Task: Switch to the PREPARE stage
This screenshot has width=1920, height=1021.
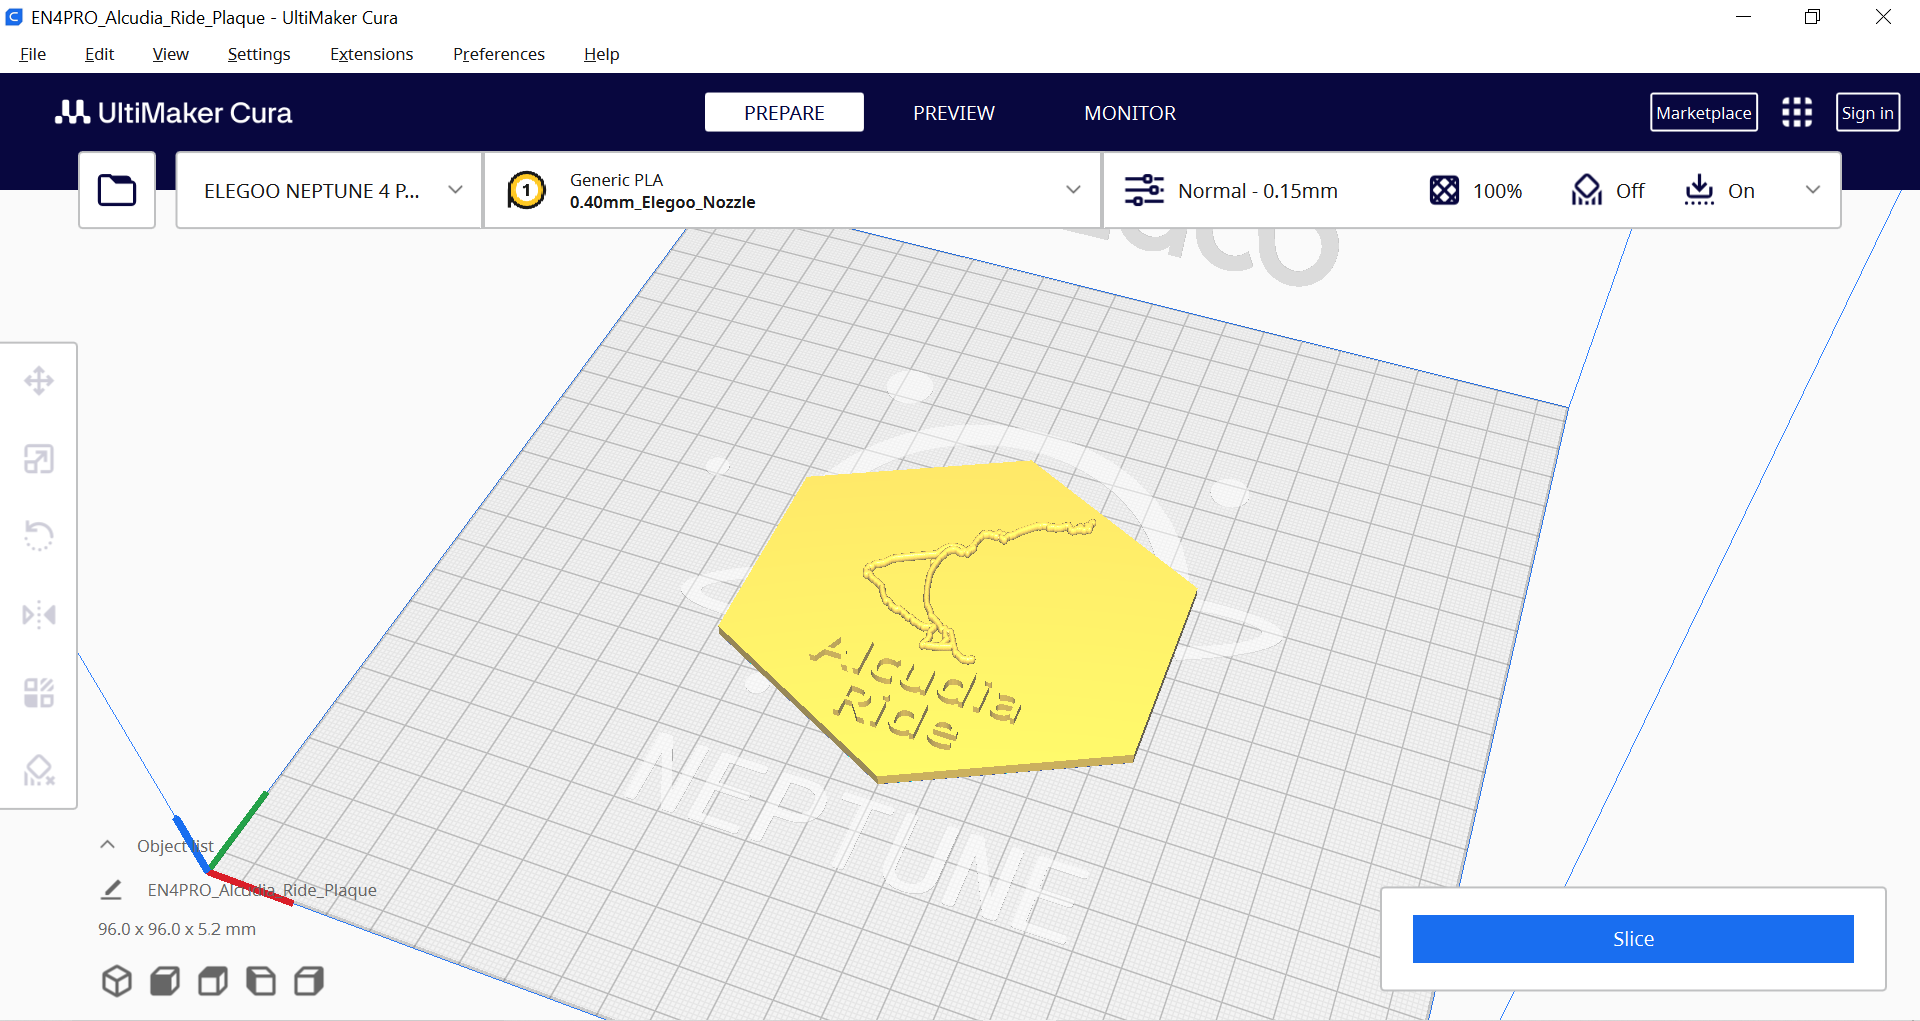Action: [x=784, y=113]
